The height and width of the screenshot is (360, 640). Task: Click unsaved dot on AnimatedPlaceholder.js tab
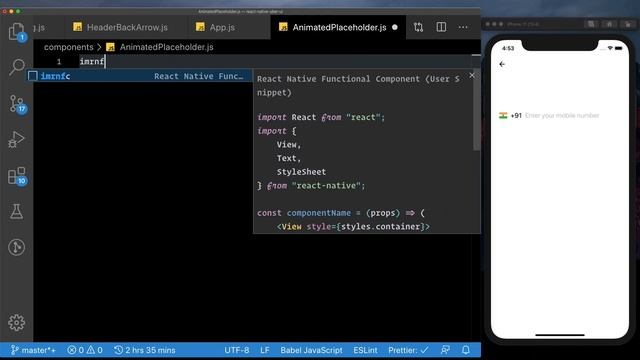tap(395, 27)
